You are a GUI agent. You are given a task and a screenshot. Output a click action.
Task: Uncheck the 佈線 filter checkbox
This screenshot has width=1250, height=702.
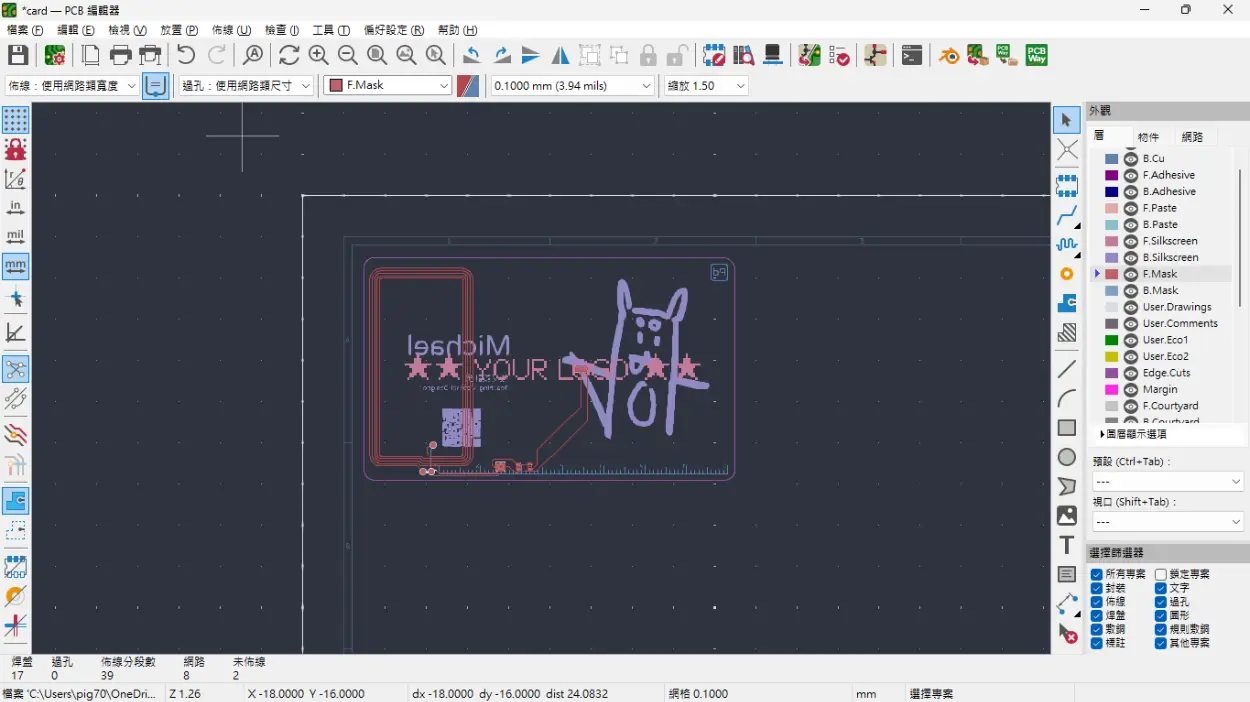point(1097,602)
